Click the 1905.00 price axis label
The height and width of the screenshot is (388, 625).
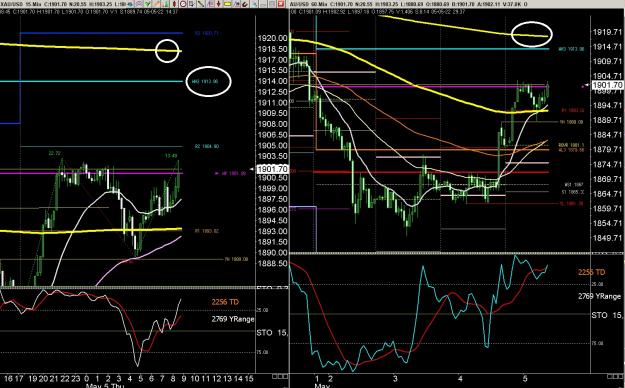[x=273, y=146]
